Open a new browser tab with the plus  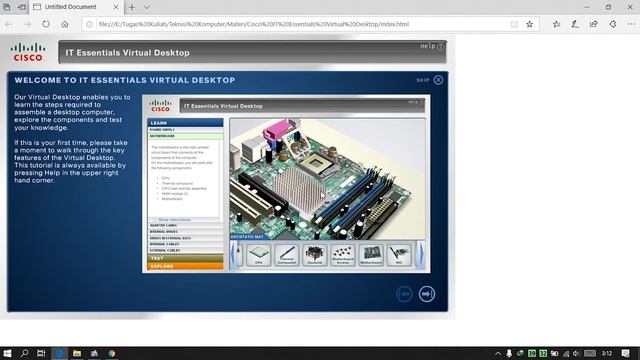132,7
